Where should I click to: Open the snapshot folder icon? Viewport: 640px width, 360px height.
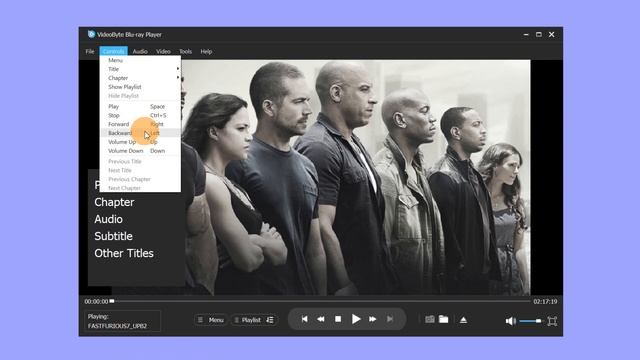pyautogui.click(x=444, y=319)
